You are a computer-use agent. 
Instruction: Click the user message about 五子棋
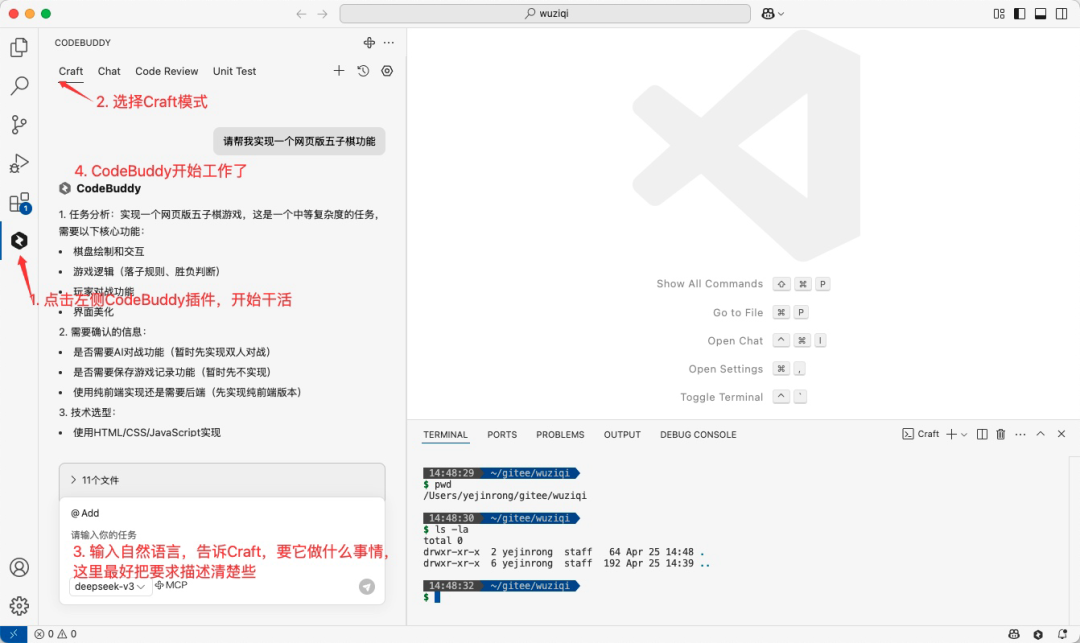[x=299, y=141]
